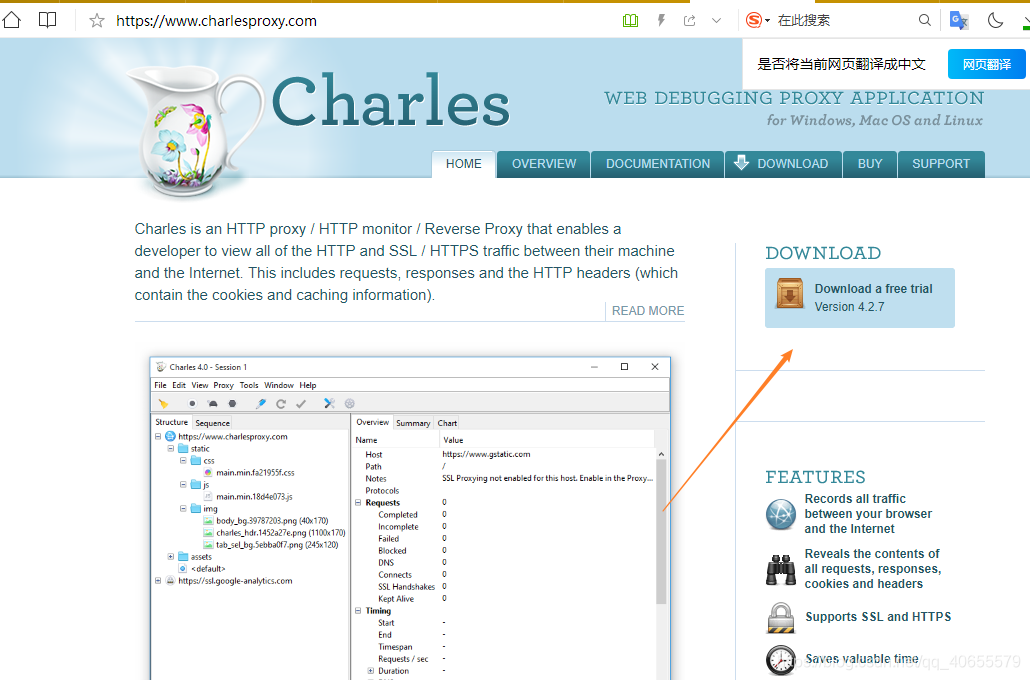Click the magnifier search icon
1030x680 pixels.
point(924,20)
